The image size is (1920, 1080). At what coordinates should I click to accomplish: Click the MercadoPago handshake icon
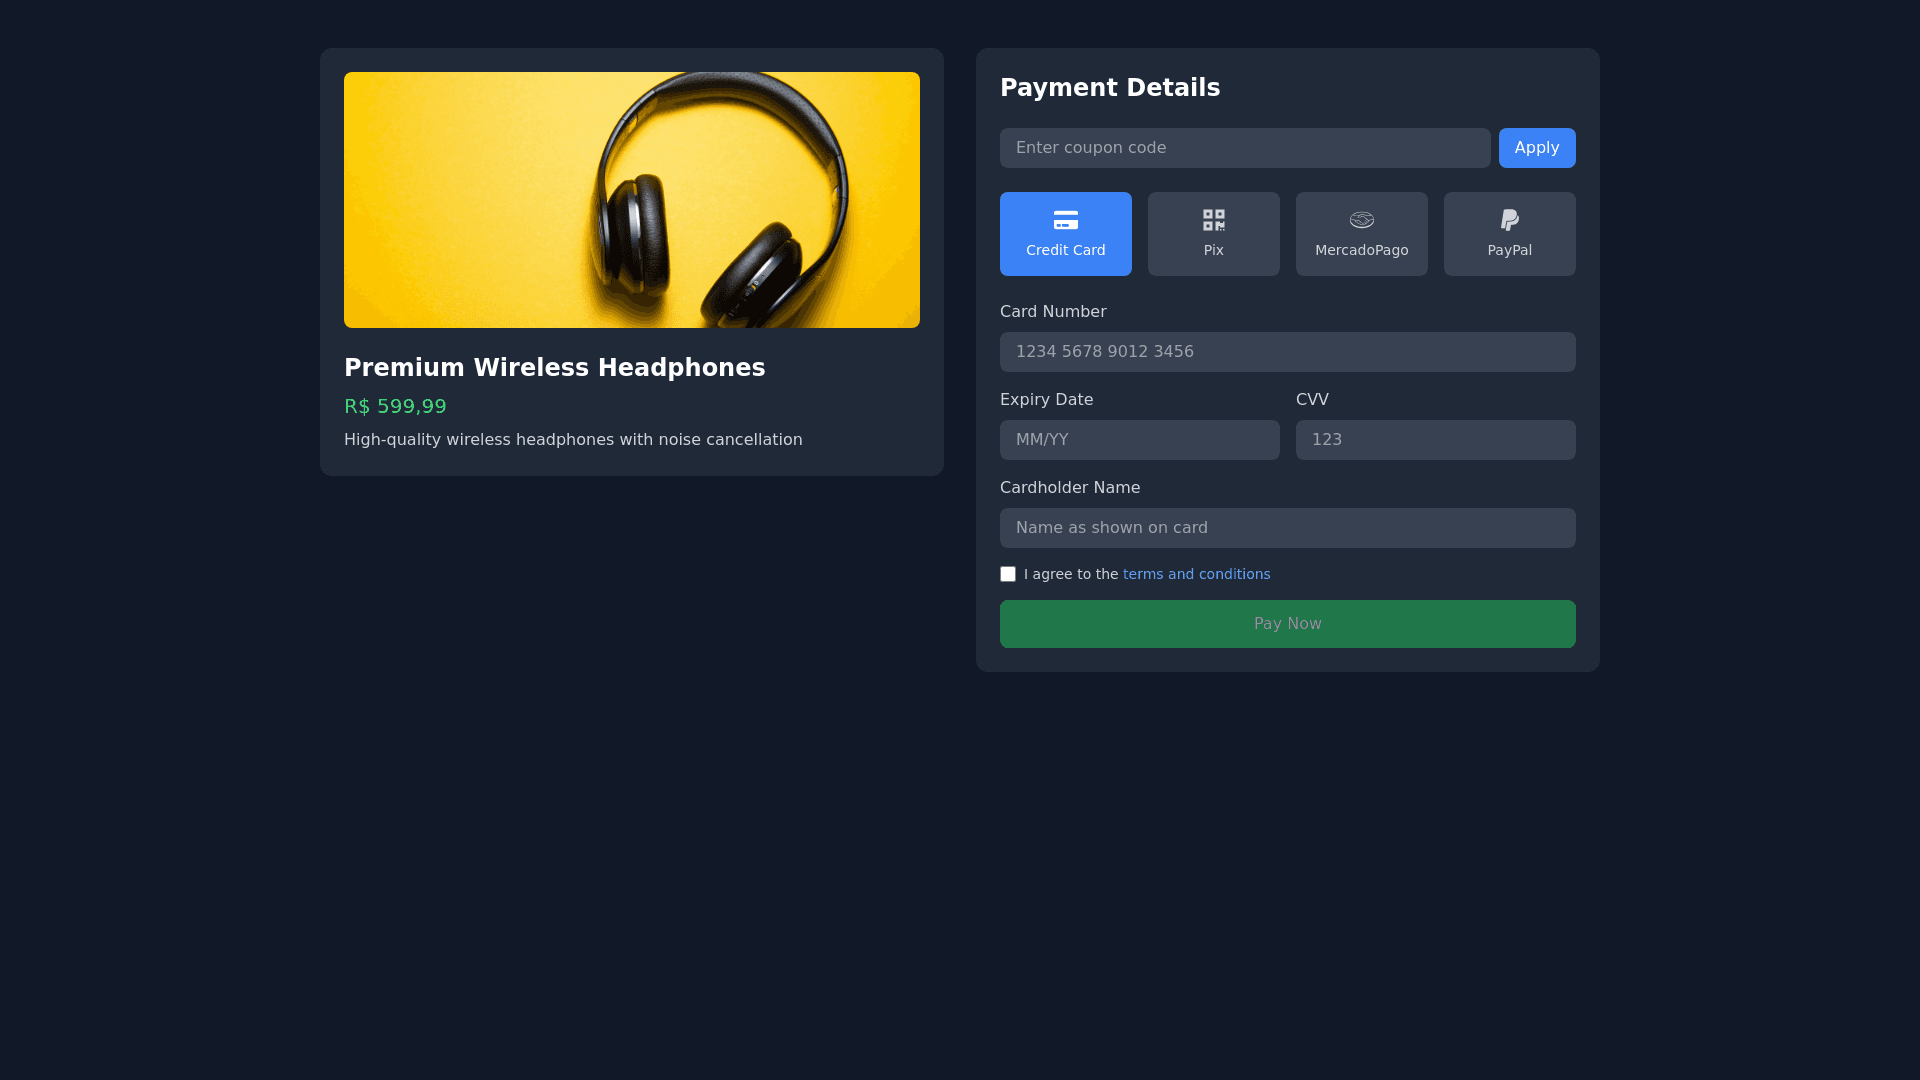click(1361, 220)
